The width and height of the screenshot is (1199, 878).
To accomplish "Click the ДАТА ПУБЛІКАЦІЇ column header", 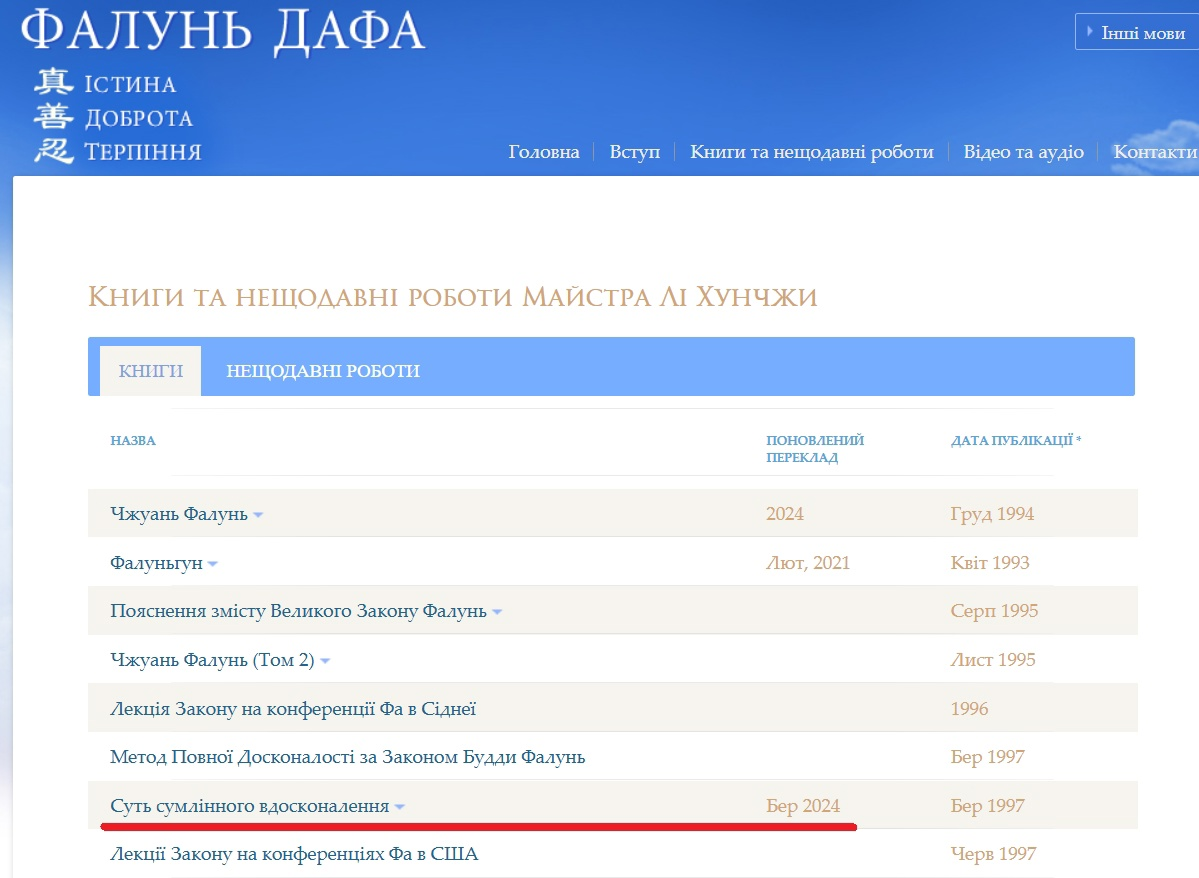I will click(1015, 441).
